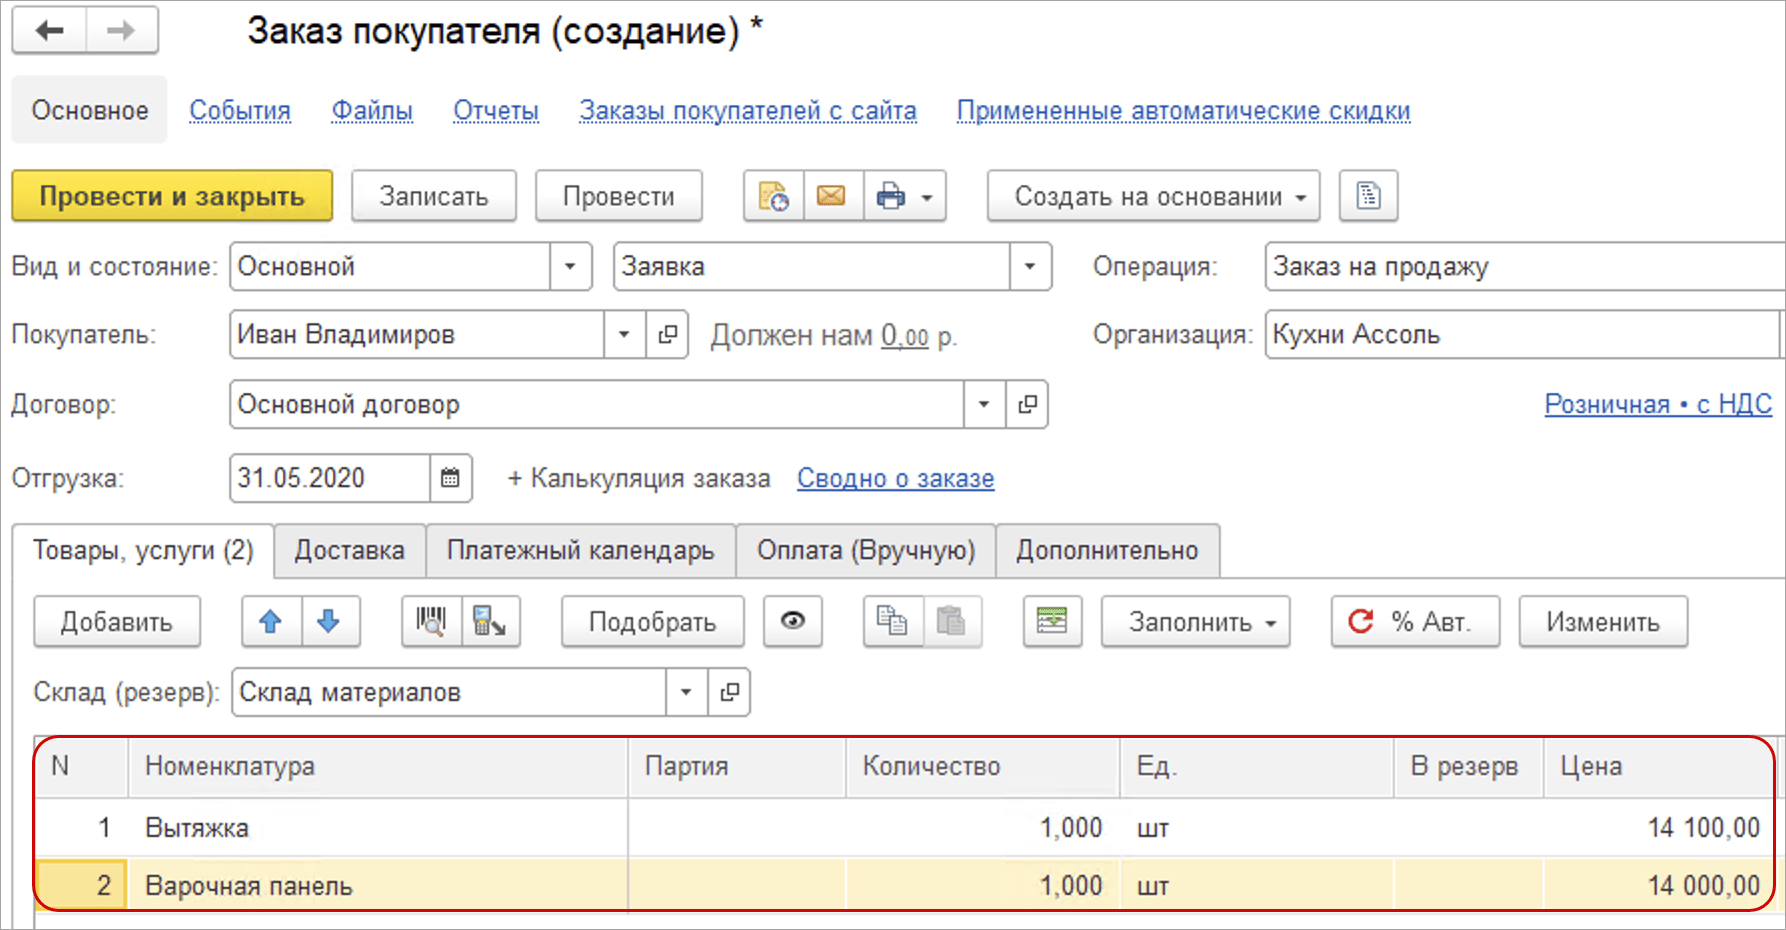This screenshot has height=930, width=1786.
Task: Expand the Покупатель dropdown arrow
Action: [624, 335]
